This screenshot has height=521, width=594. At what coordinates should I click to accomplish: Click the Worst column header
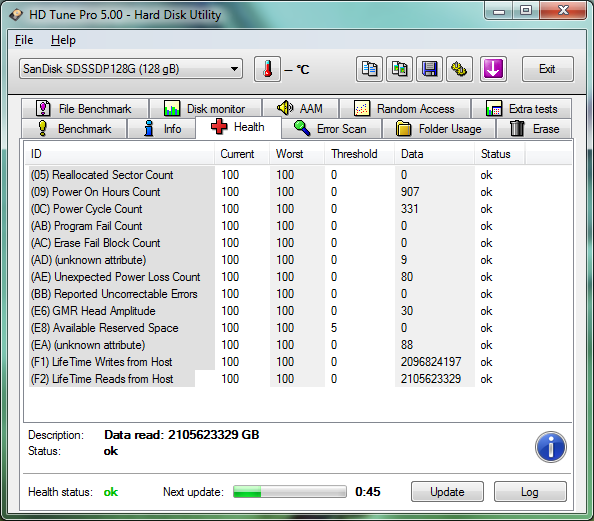(x=297, y=154)
